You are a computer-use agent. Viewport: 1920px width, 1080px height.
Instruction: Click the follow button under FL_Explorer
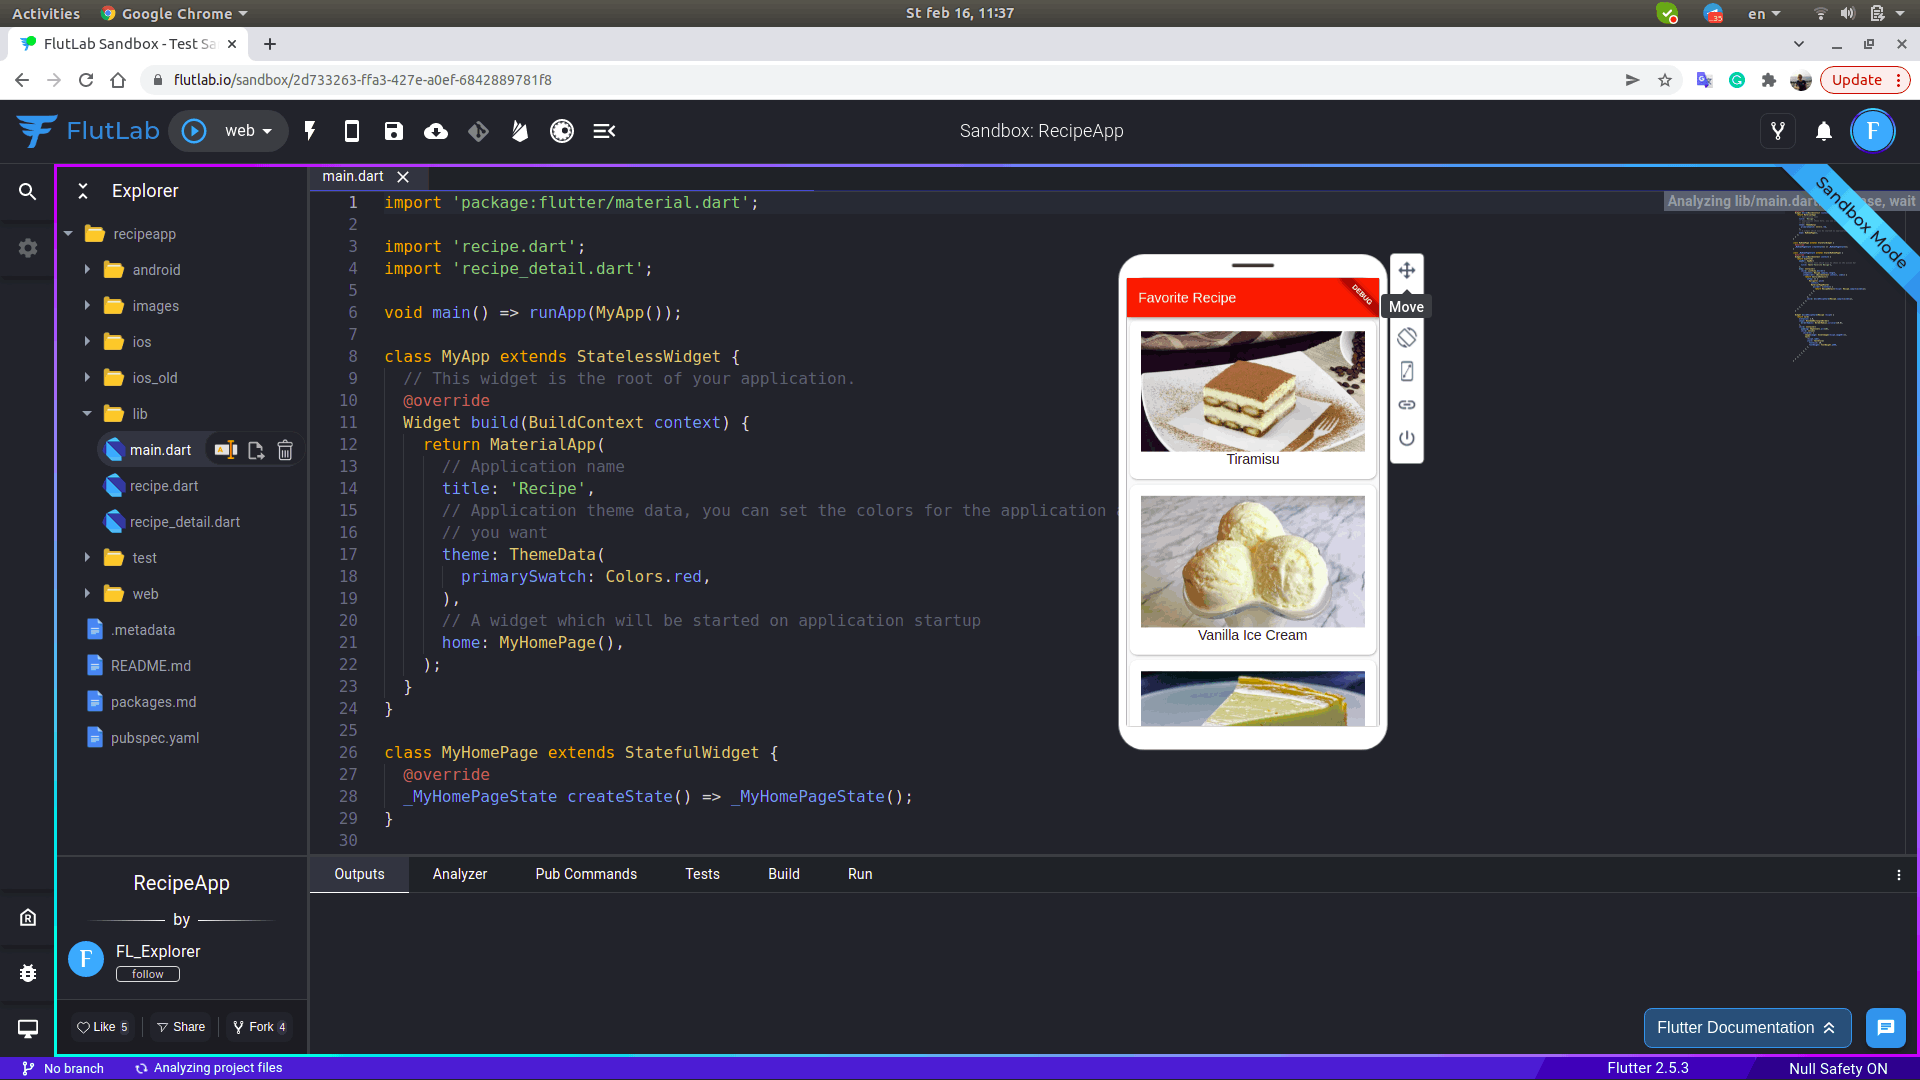click(x=147, y=974)
